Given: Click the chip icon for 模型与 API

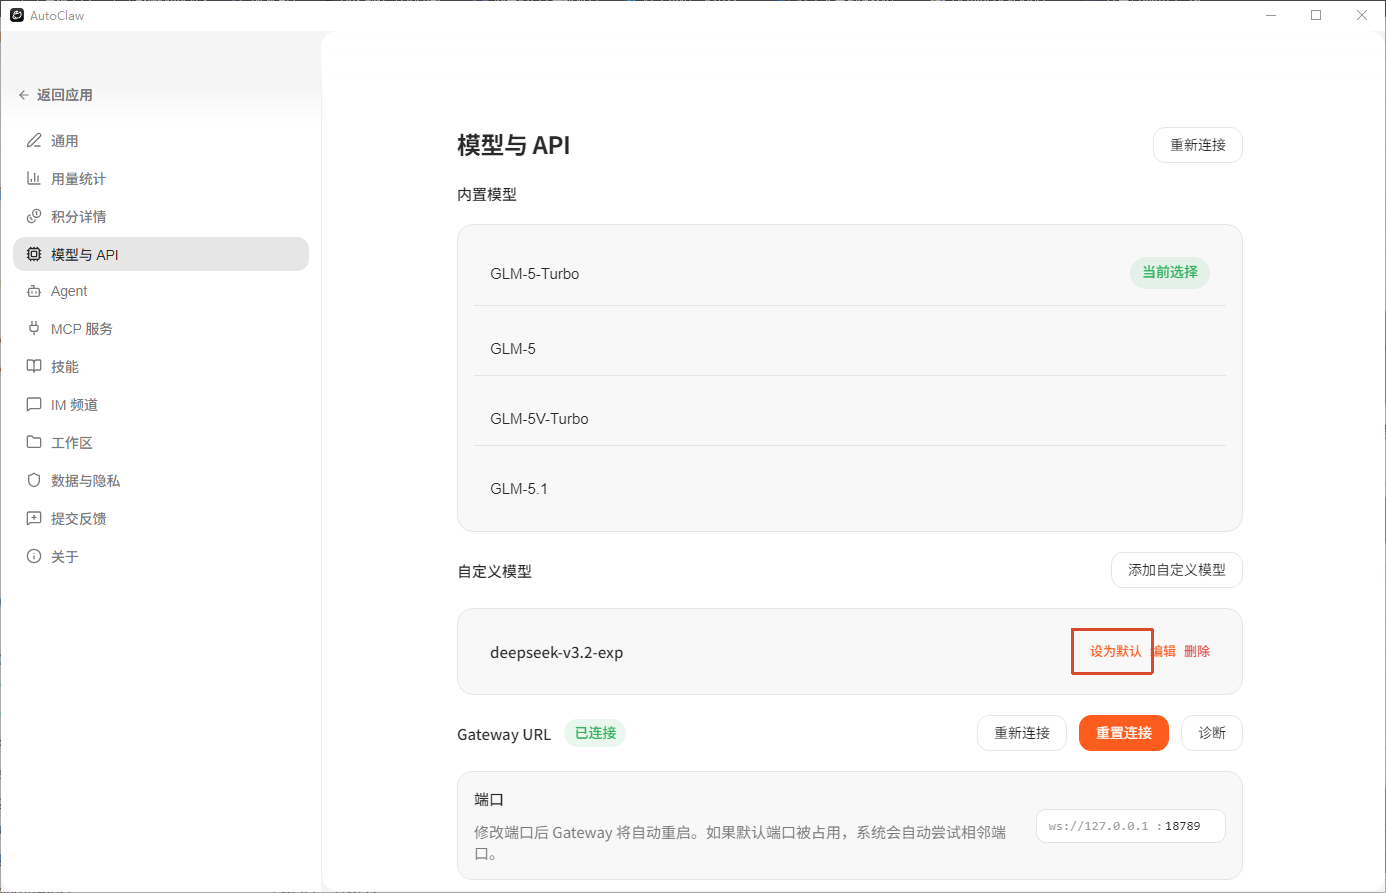Looking at the screenshot, I should point(34,255).
